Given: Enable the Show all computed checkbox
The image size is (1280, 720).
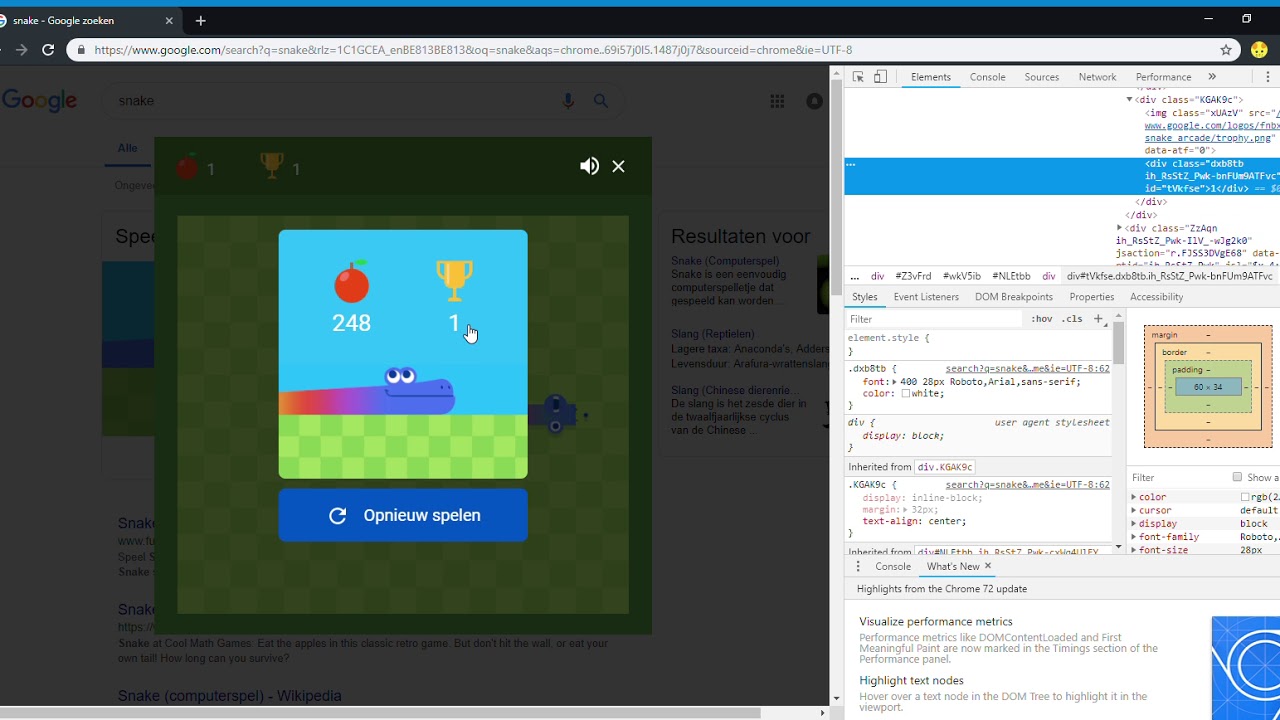Looking at the screenshot, I should tap(1237, 477).
